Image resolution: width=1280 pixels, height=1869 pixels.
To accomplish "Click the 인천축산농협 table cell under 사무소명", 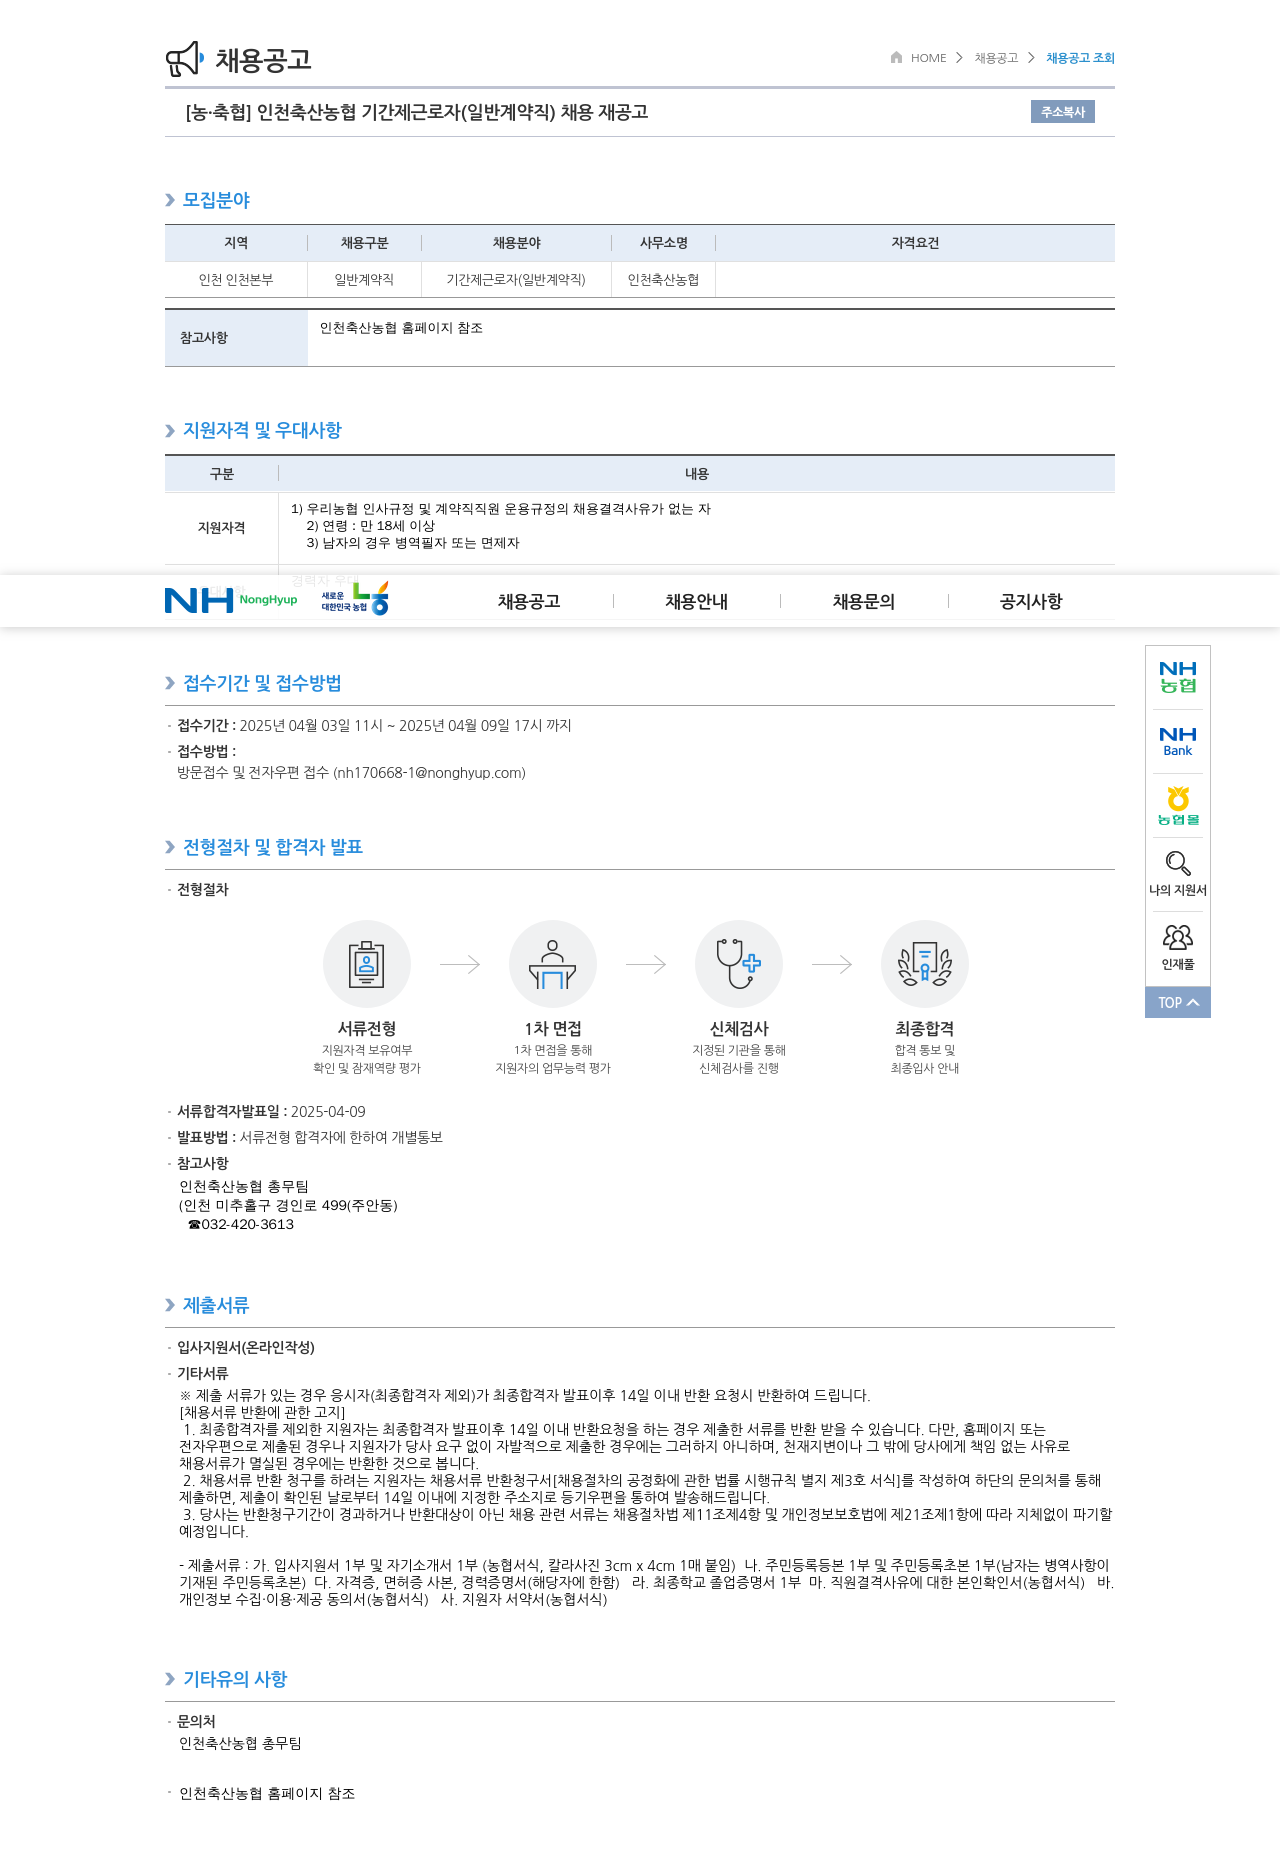I will (663, 280).
